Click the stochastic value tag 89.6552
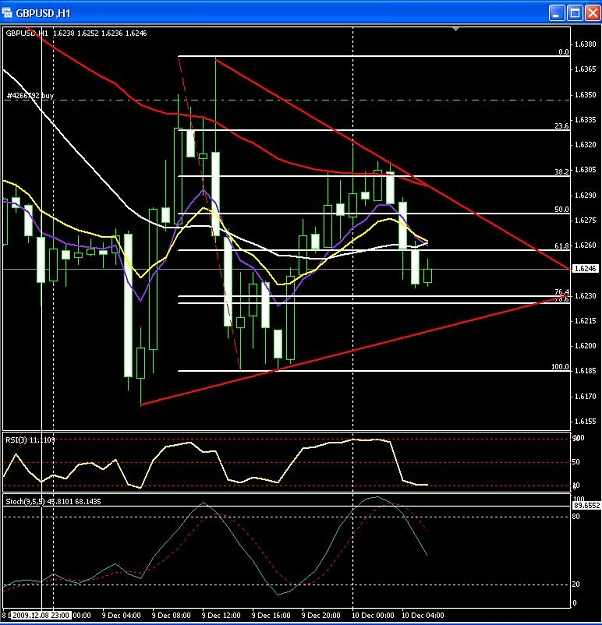The width and height of the screenshot is (602, 625). coord(586,505)
